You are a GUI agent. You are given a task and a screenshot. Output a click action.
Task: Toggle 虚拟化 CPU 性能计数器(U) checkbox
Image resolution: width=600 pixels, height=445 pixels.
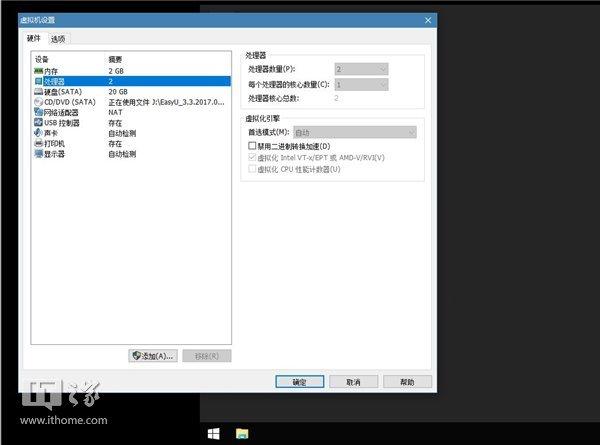(252, 169)
